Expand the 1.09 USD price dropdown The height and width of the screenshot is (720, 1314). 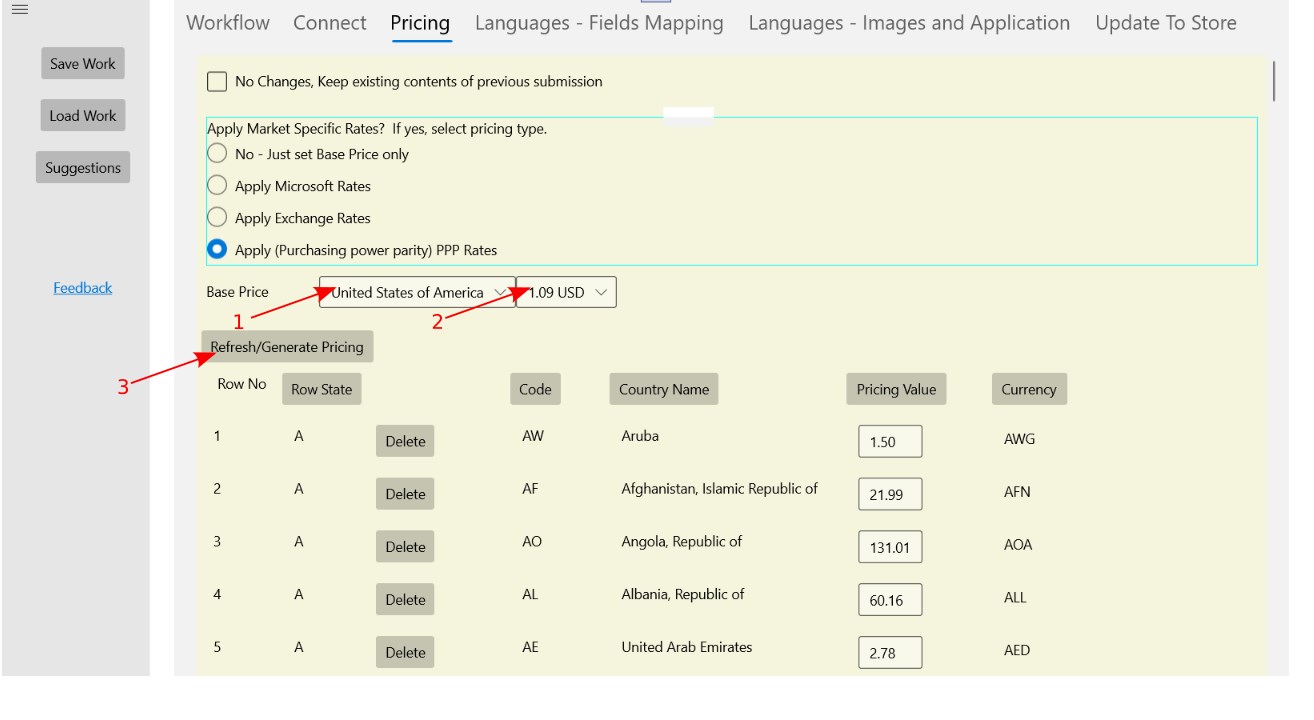(x=567, y=292)
